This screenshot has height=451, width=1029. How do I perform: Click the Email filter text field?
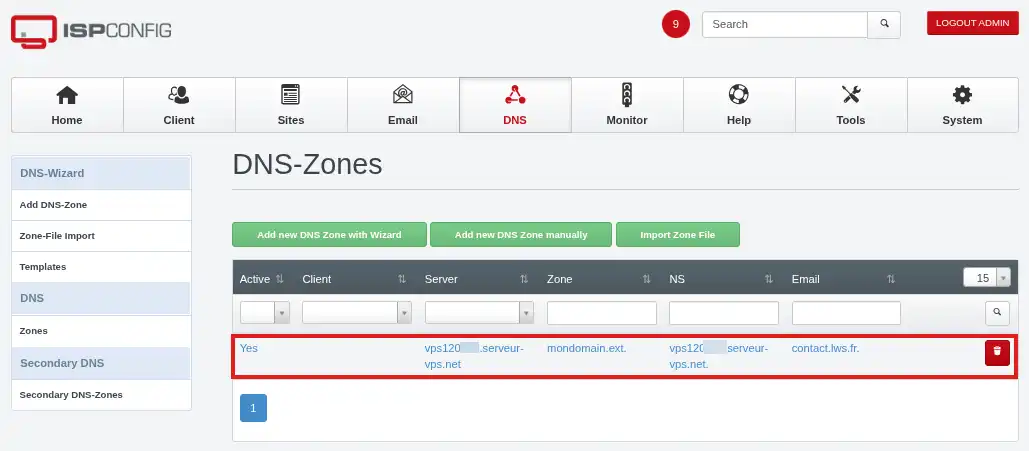[x=847, y=313]
